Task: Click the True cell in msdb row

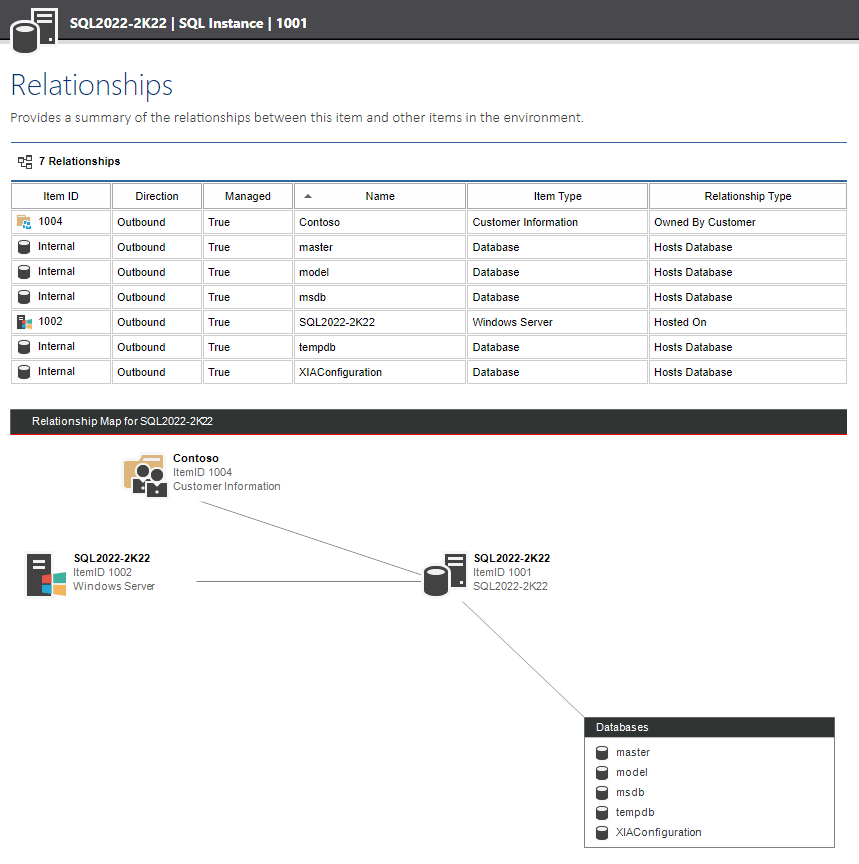Action: coord(248,297)
